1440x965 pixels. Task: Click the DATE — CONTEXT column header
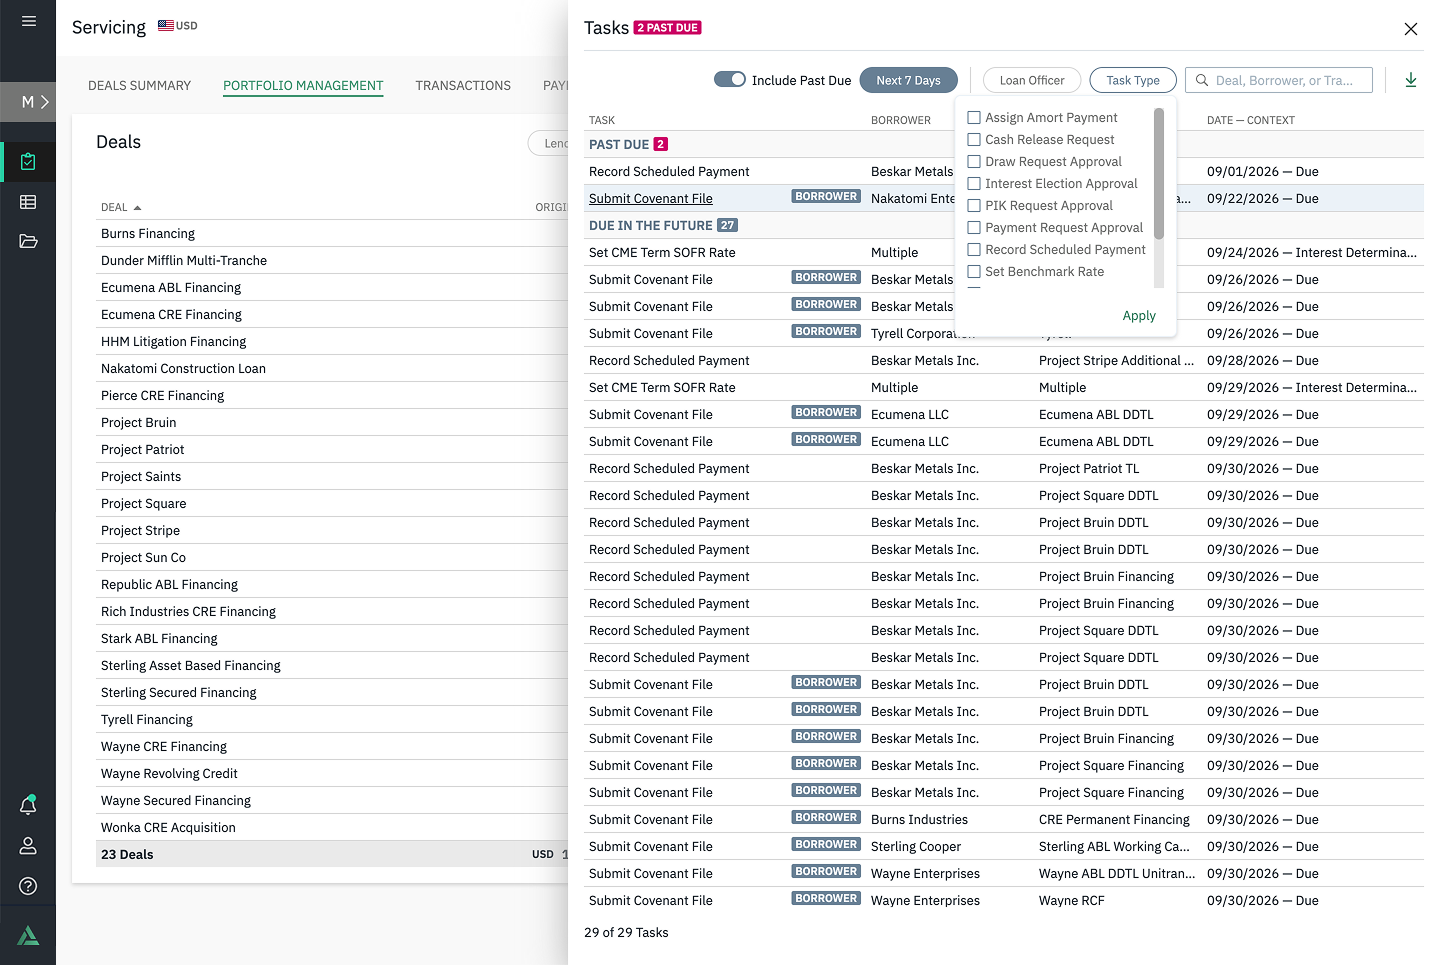[x=1250, y=120]
